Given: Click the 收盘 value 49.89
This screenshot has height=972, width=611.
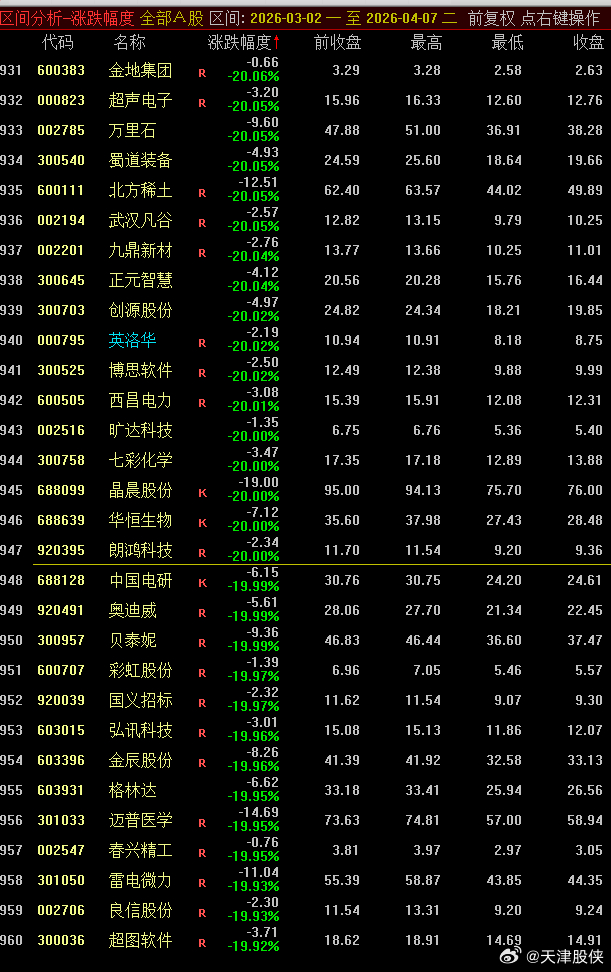Looking at the screenshot, I should (585, 190).
